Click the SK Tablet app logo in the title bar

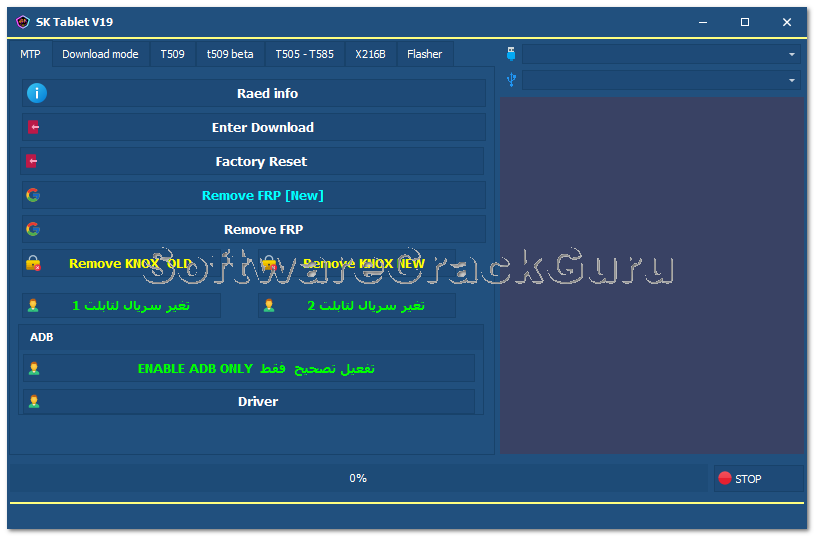pyautogui.click(x=23, y=22)
